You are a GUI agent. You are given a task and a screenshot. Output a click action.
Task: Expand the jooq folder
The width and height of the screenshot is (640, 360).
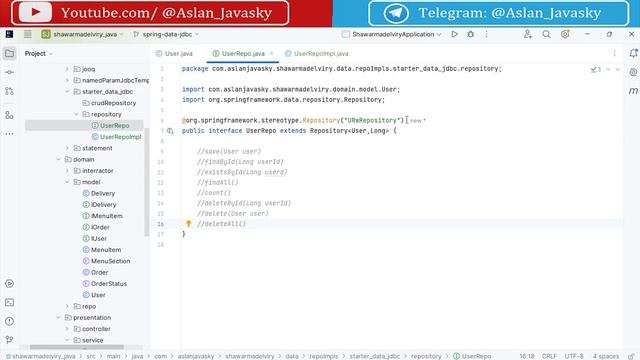67,69
